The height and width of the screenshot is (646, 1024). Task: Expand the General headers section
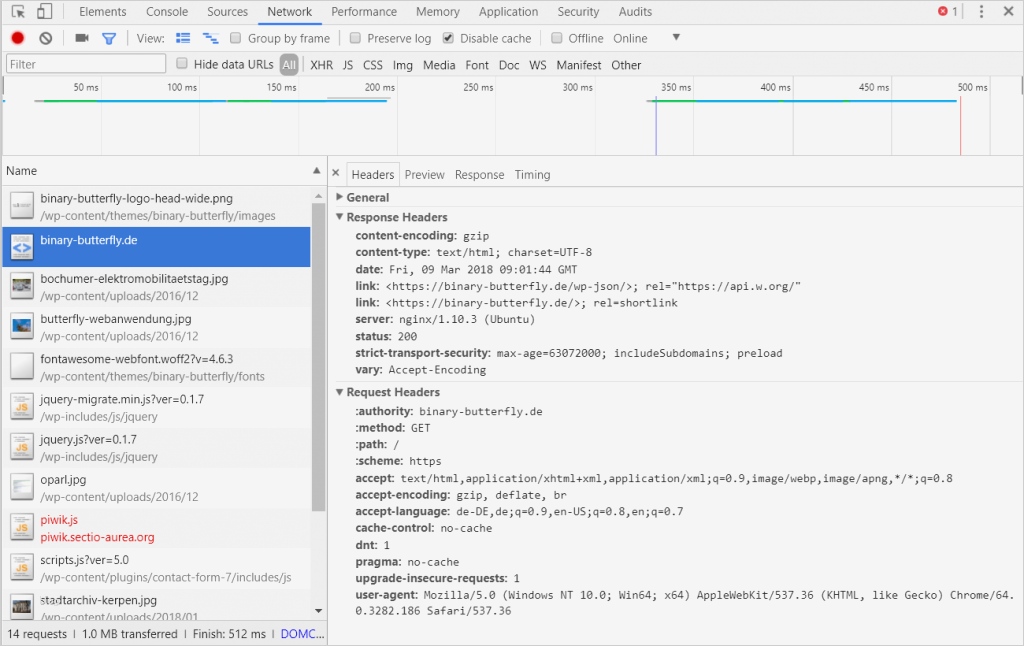pyautogui.click(x=340, y=197)
